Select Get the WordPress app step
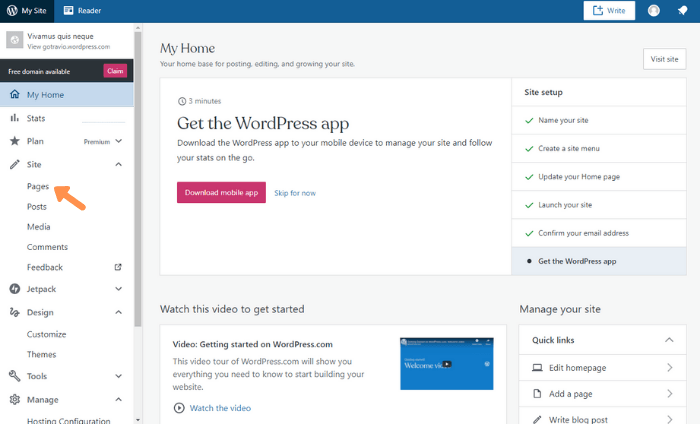This screenshot has height=425, width=700. (x=599, y=261)
